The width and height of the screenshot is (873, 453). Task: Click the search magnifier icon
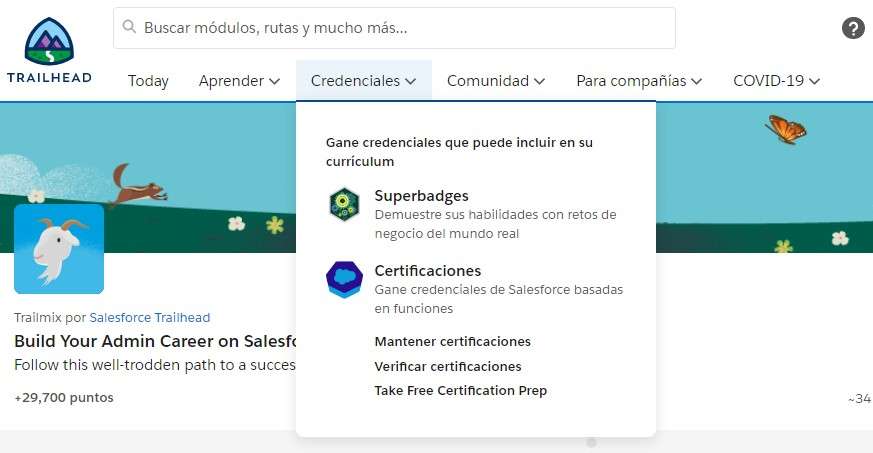(x=129, y=27)
